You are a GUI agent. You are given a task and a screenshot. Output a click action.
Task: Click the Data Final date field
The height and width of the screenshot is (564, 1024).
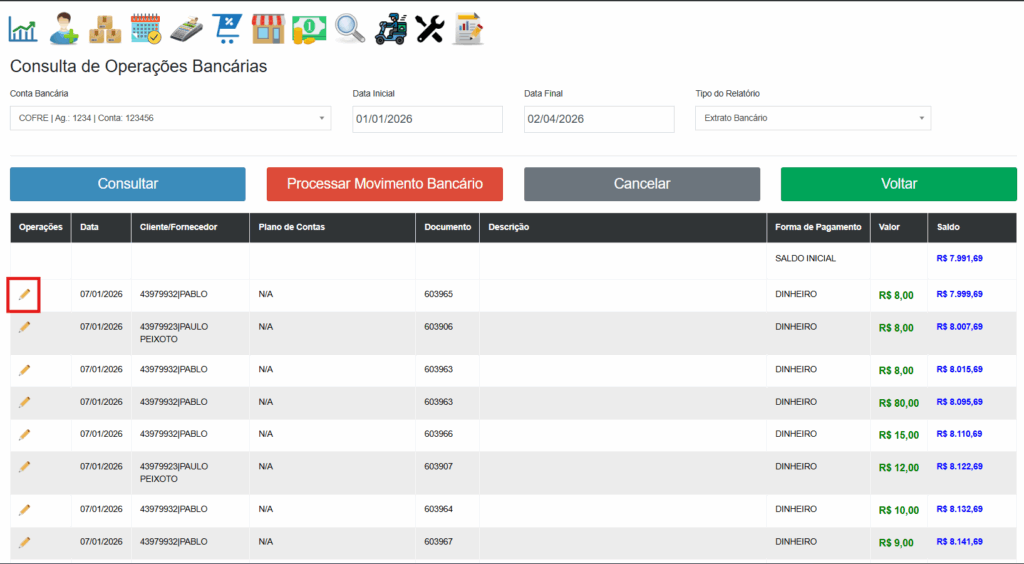tap(598, 119)
